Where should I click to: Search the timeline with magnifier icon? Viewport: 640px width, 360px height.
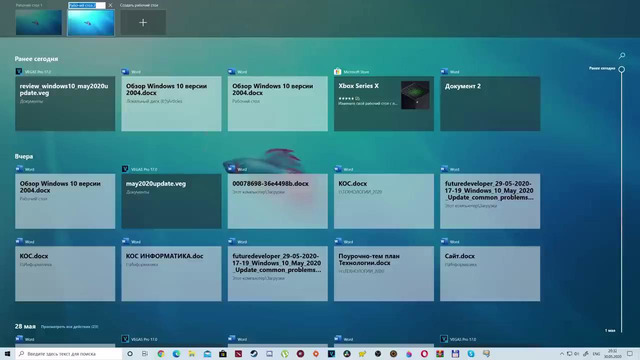pos(622,55)
